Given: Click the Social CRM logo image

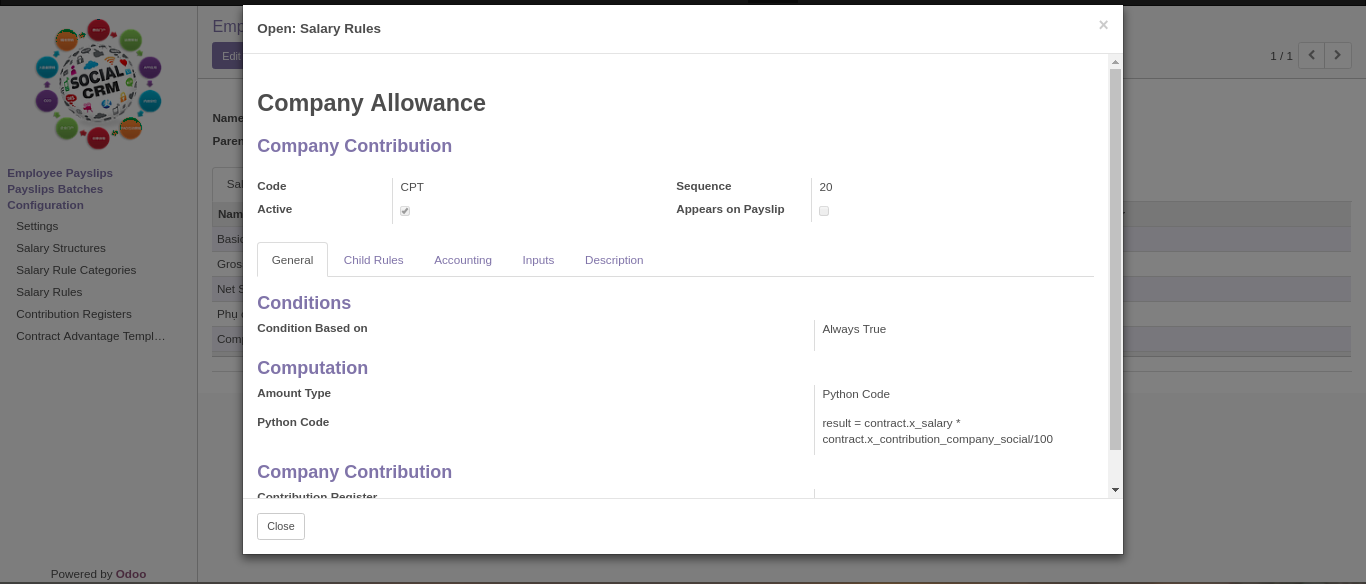Looking at the screenshot, I should (x=97, y=84).
